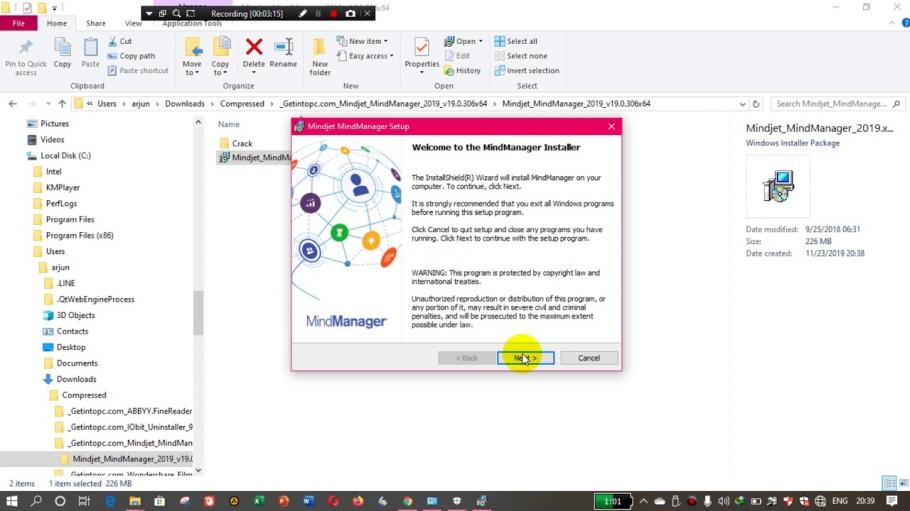Select Videos in navigation pane

coord(45,139)
